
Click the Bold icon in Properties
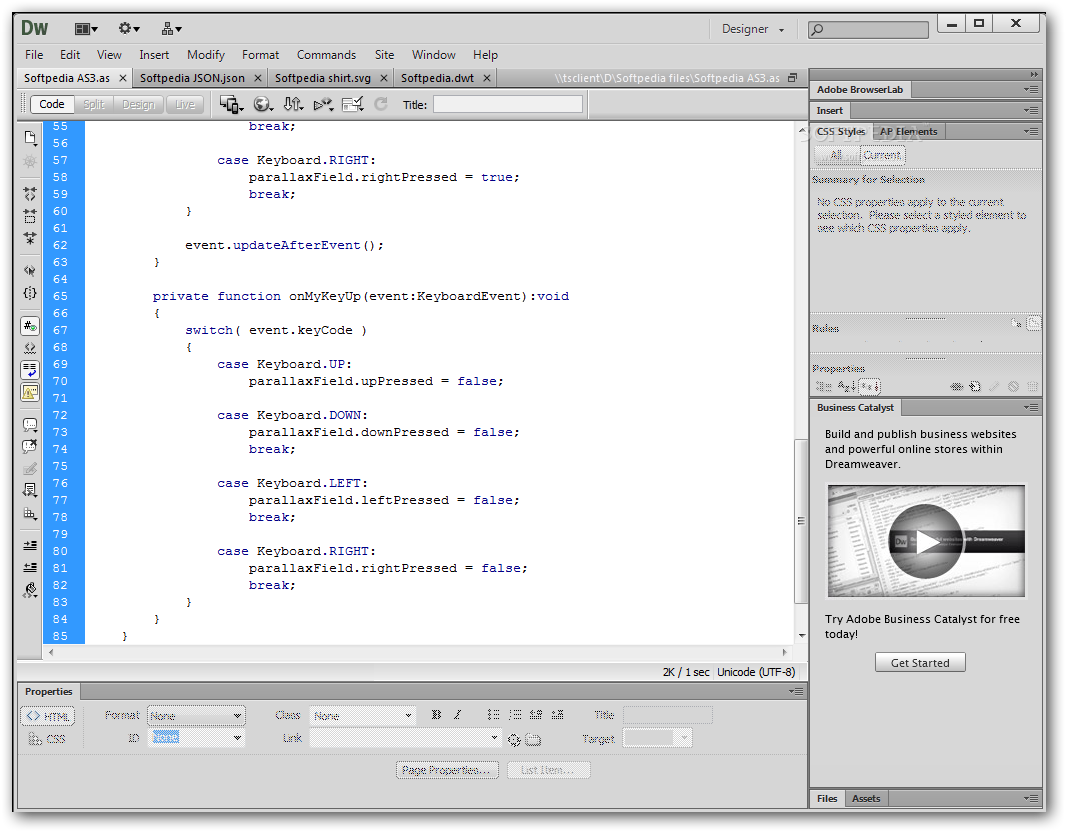(436, 715)
